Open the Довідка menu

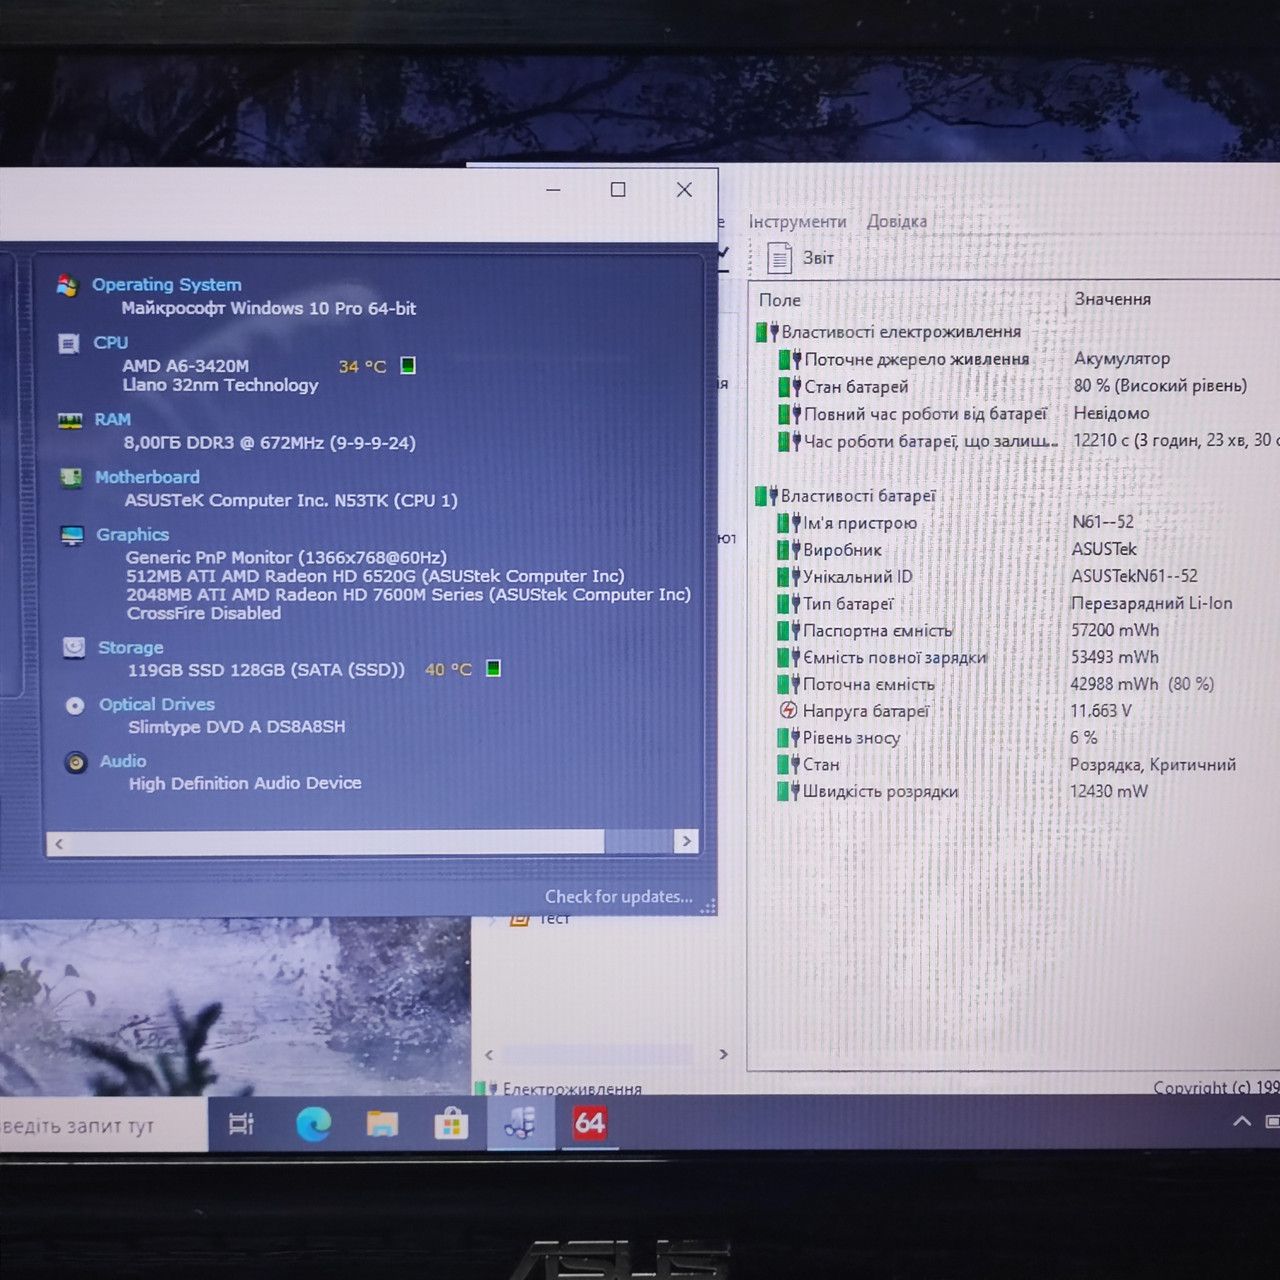[897, 221]
